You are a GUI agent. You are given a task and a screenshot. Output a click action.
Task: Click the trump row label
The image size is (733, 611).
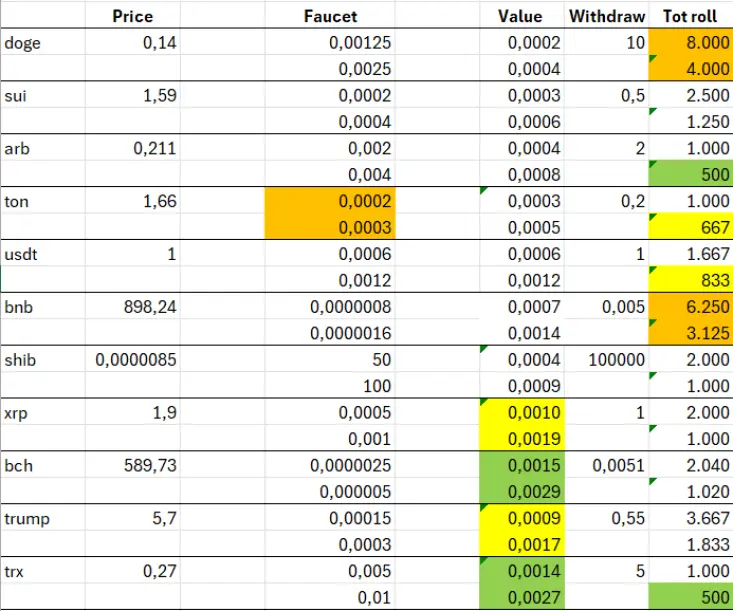43,518
